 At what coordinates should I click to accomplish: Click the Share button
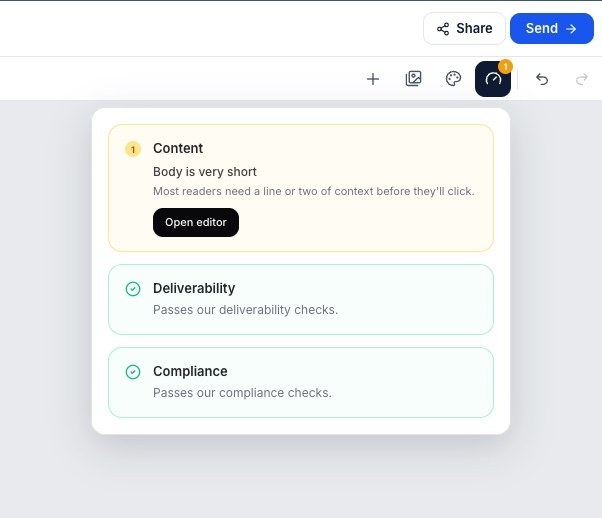(464, 28)
